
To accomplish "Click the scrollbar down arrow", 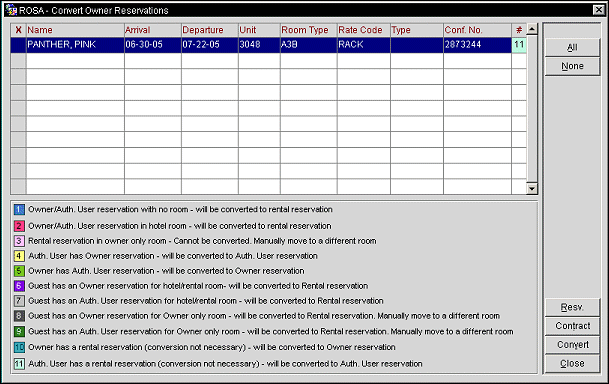I will point(532,188).
